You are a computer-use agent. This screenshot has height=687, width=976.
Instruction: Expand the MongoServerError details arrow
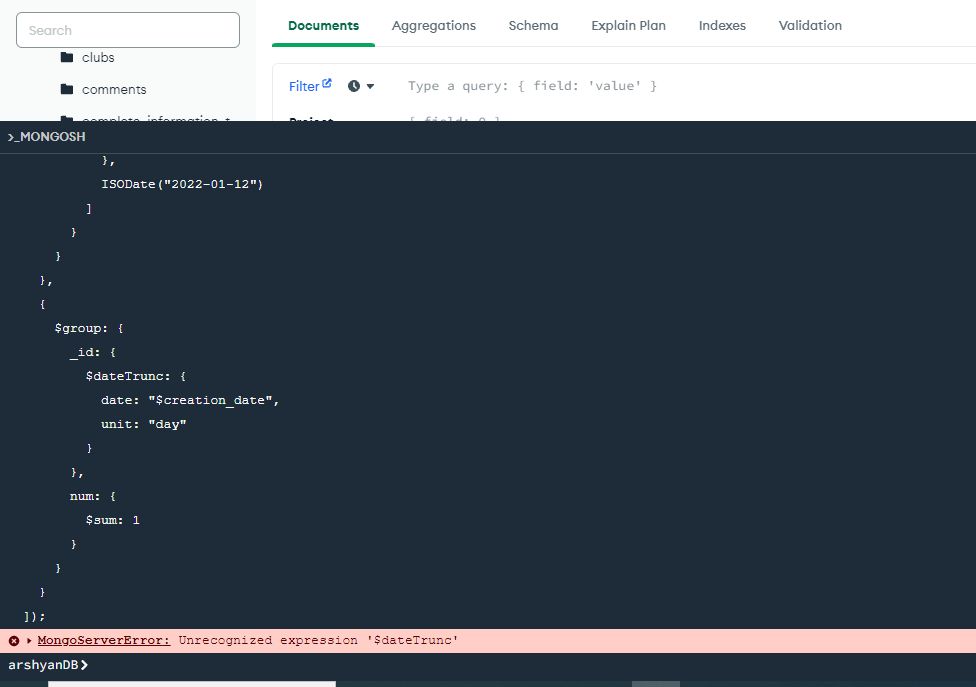(x=29, y=640)
